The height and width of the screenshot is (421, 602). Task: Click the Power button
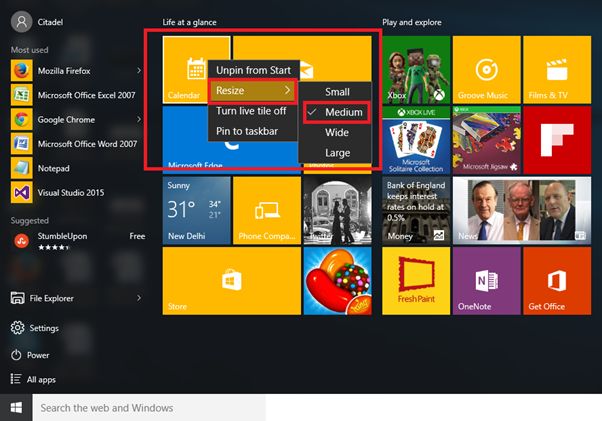click(30, 355)
